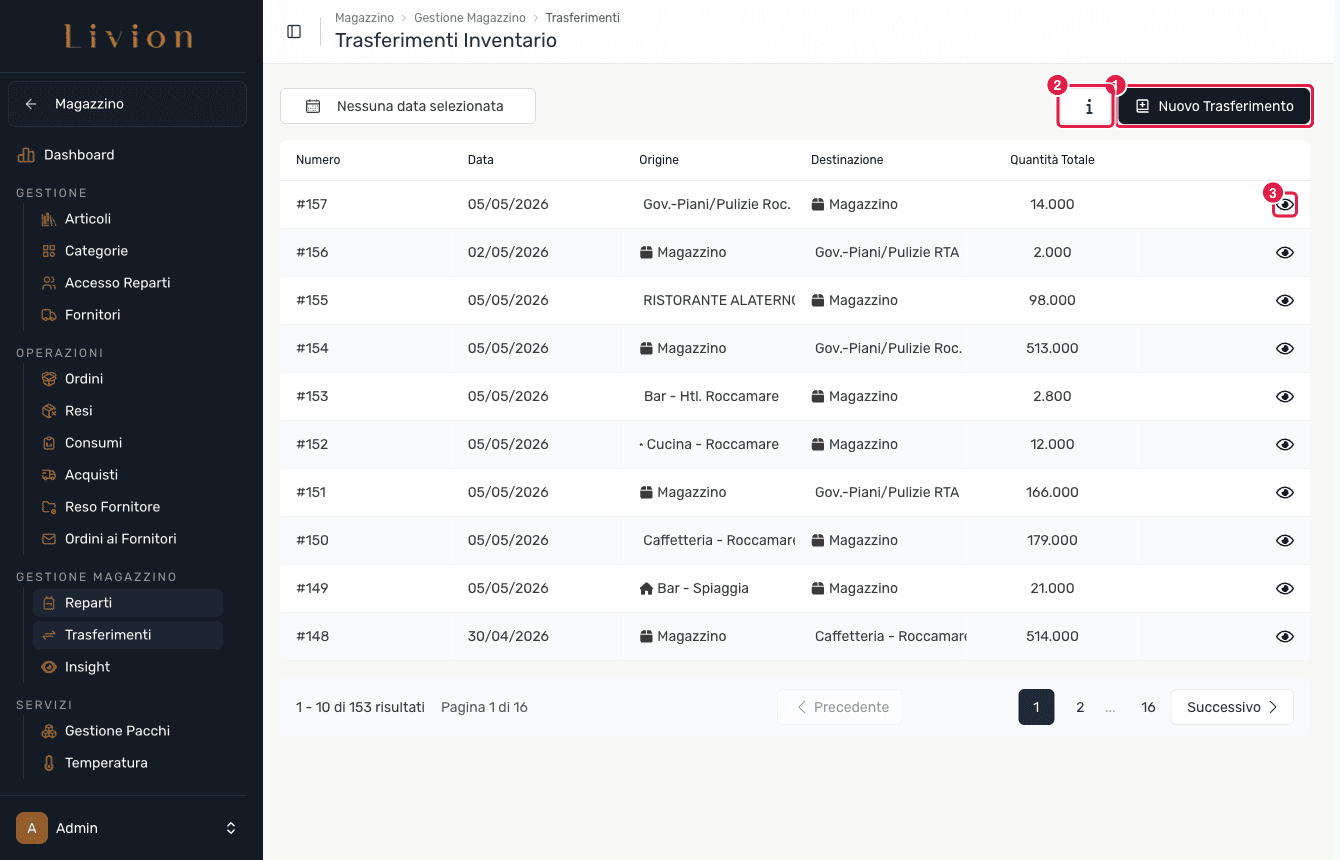The image size is (1340, 860).
Task: Click the calendar icon in date filter
Action: (313, 106)
